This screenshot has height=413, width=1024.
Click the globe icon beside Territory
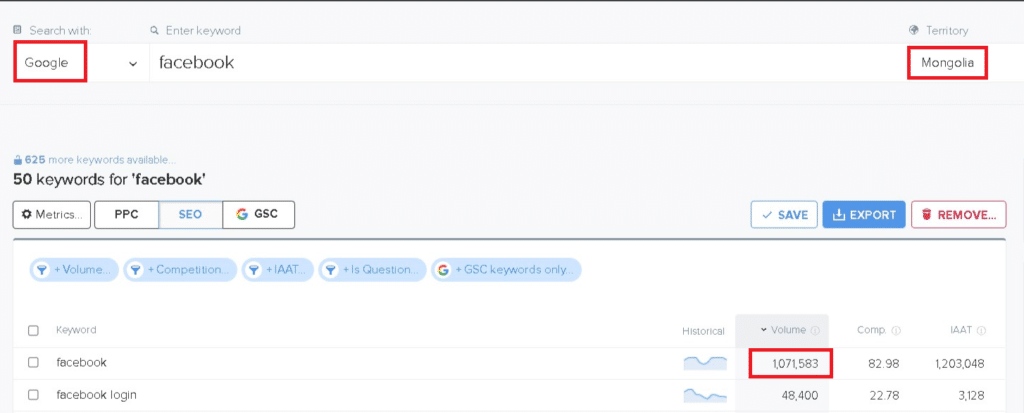[914, 30]
